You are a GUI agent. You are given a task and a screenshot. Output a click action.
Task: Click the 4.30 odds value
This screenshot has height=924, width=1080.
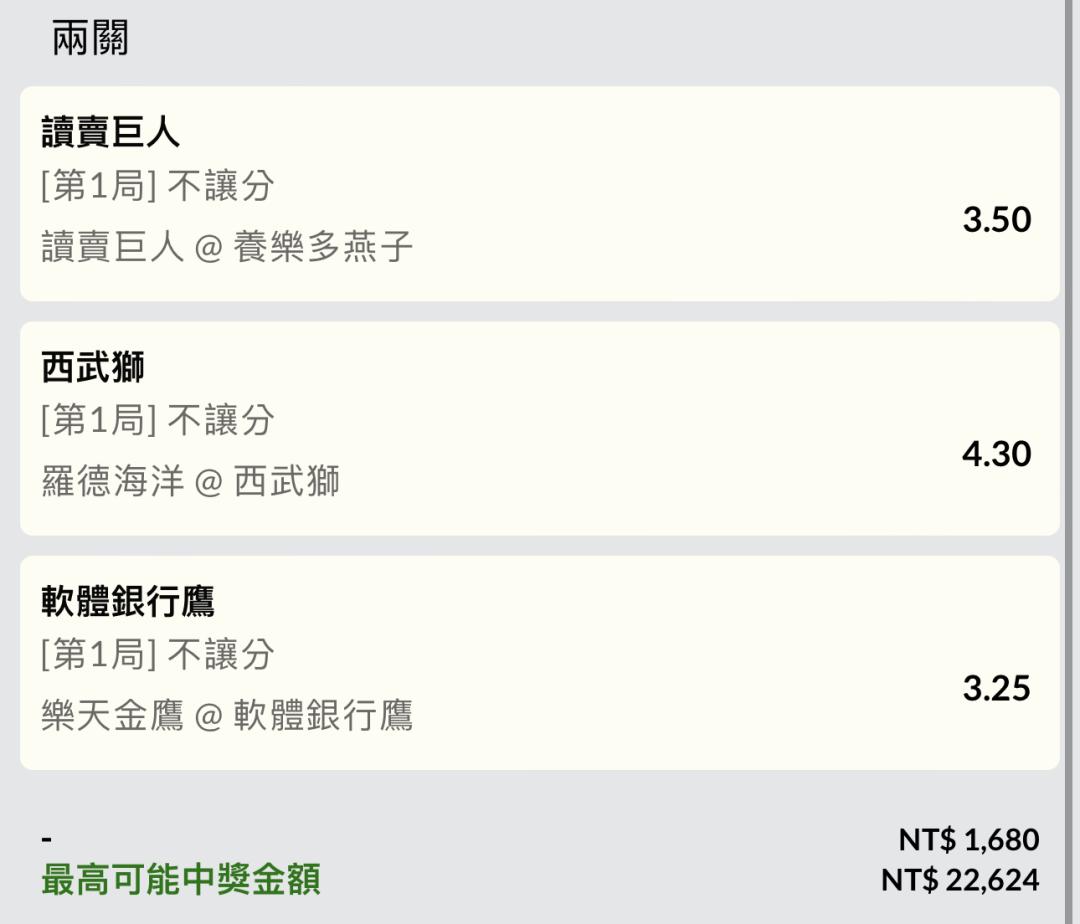tap(996, 454)
